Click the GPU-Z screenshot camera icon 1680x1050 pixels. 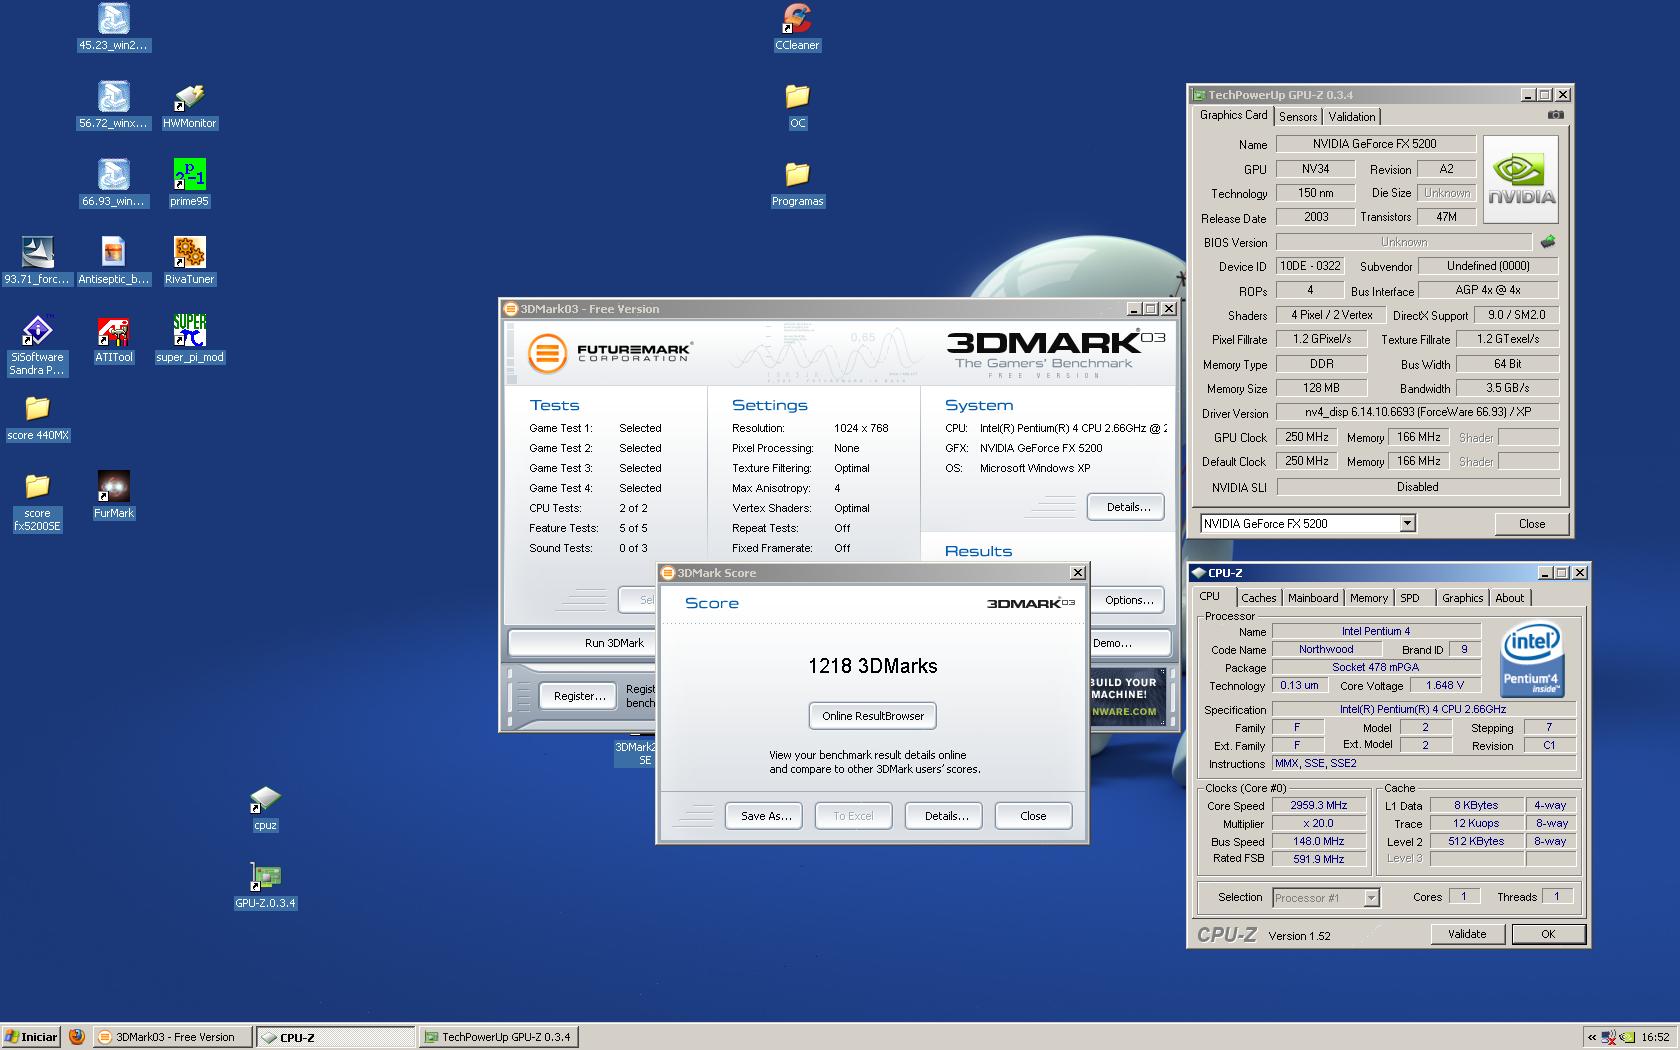coord(1555,115)
